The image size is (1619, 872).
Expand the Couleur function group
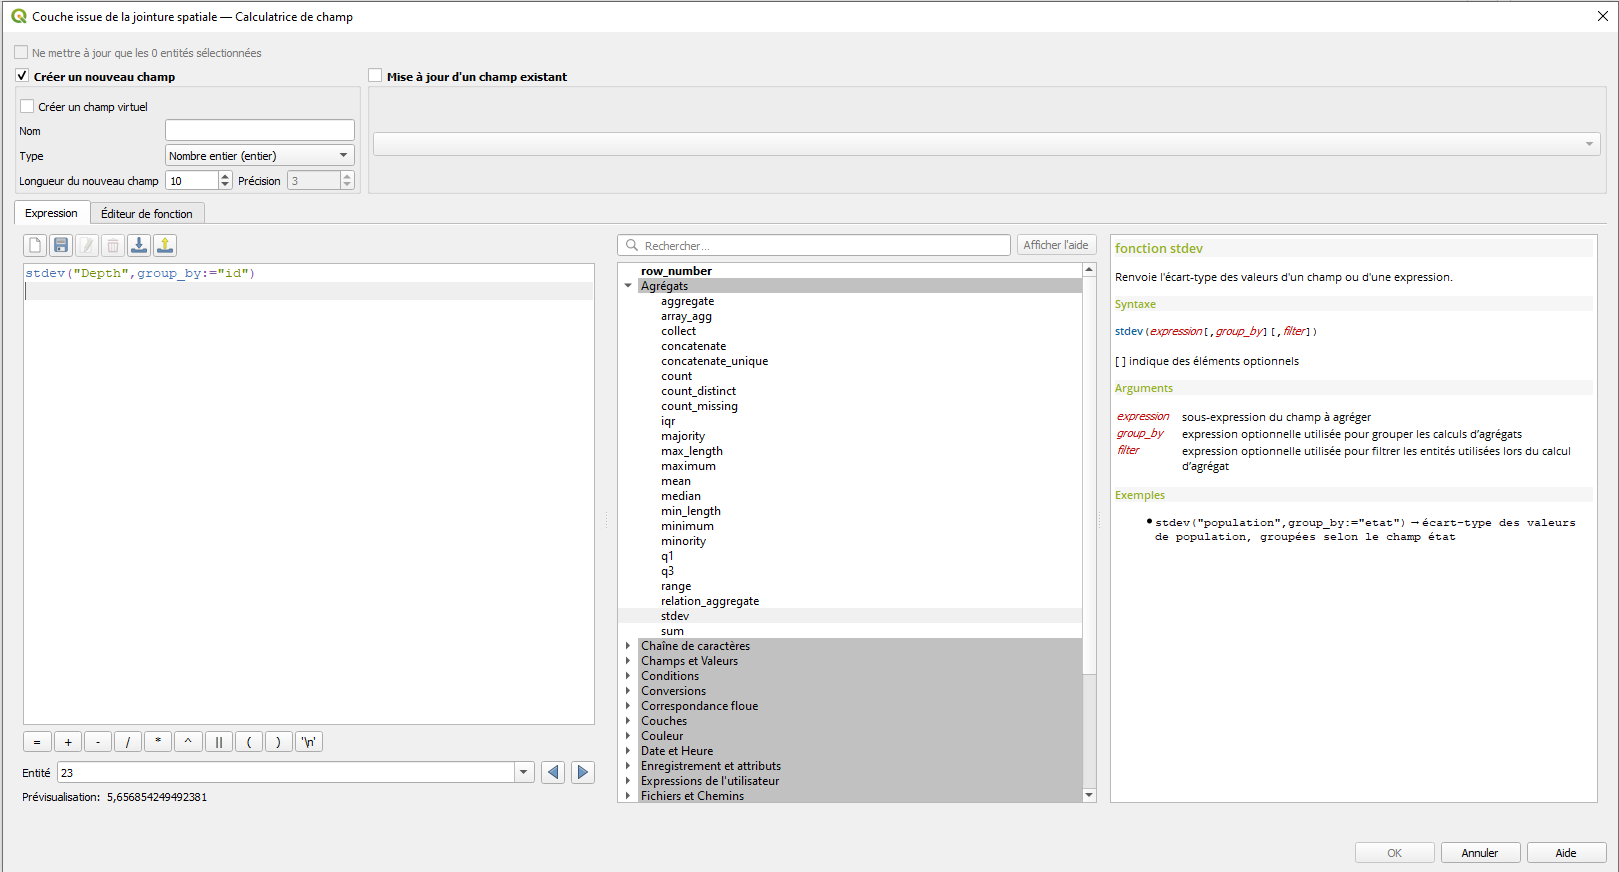[628, 736]
